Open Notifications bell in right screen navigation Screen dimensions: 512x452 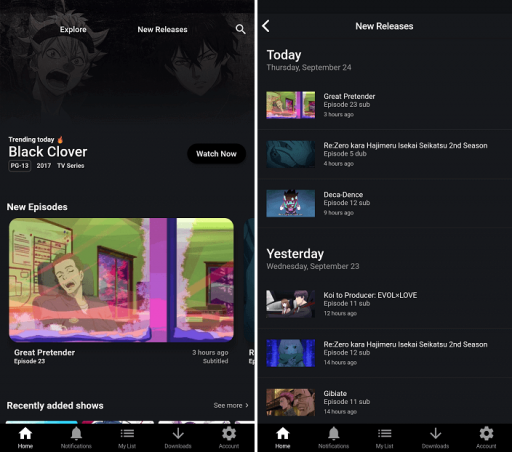pyautogui.click(x=334, y=434)
